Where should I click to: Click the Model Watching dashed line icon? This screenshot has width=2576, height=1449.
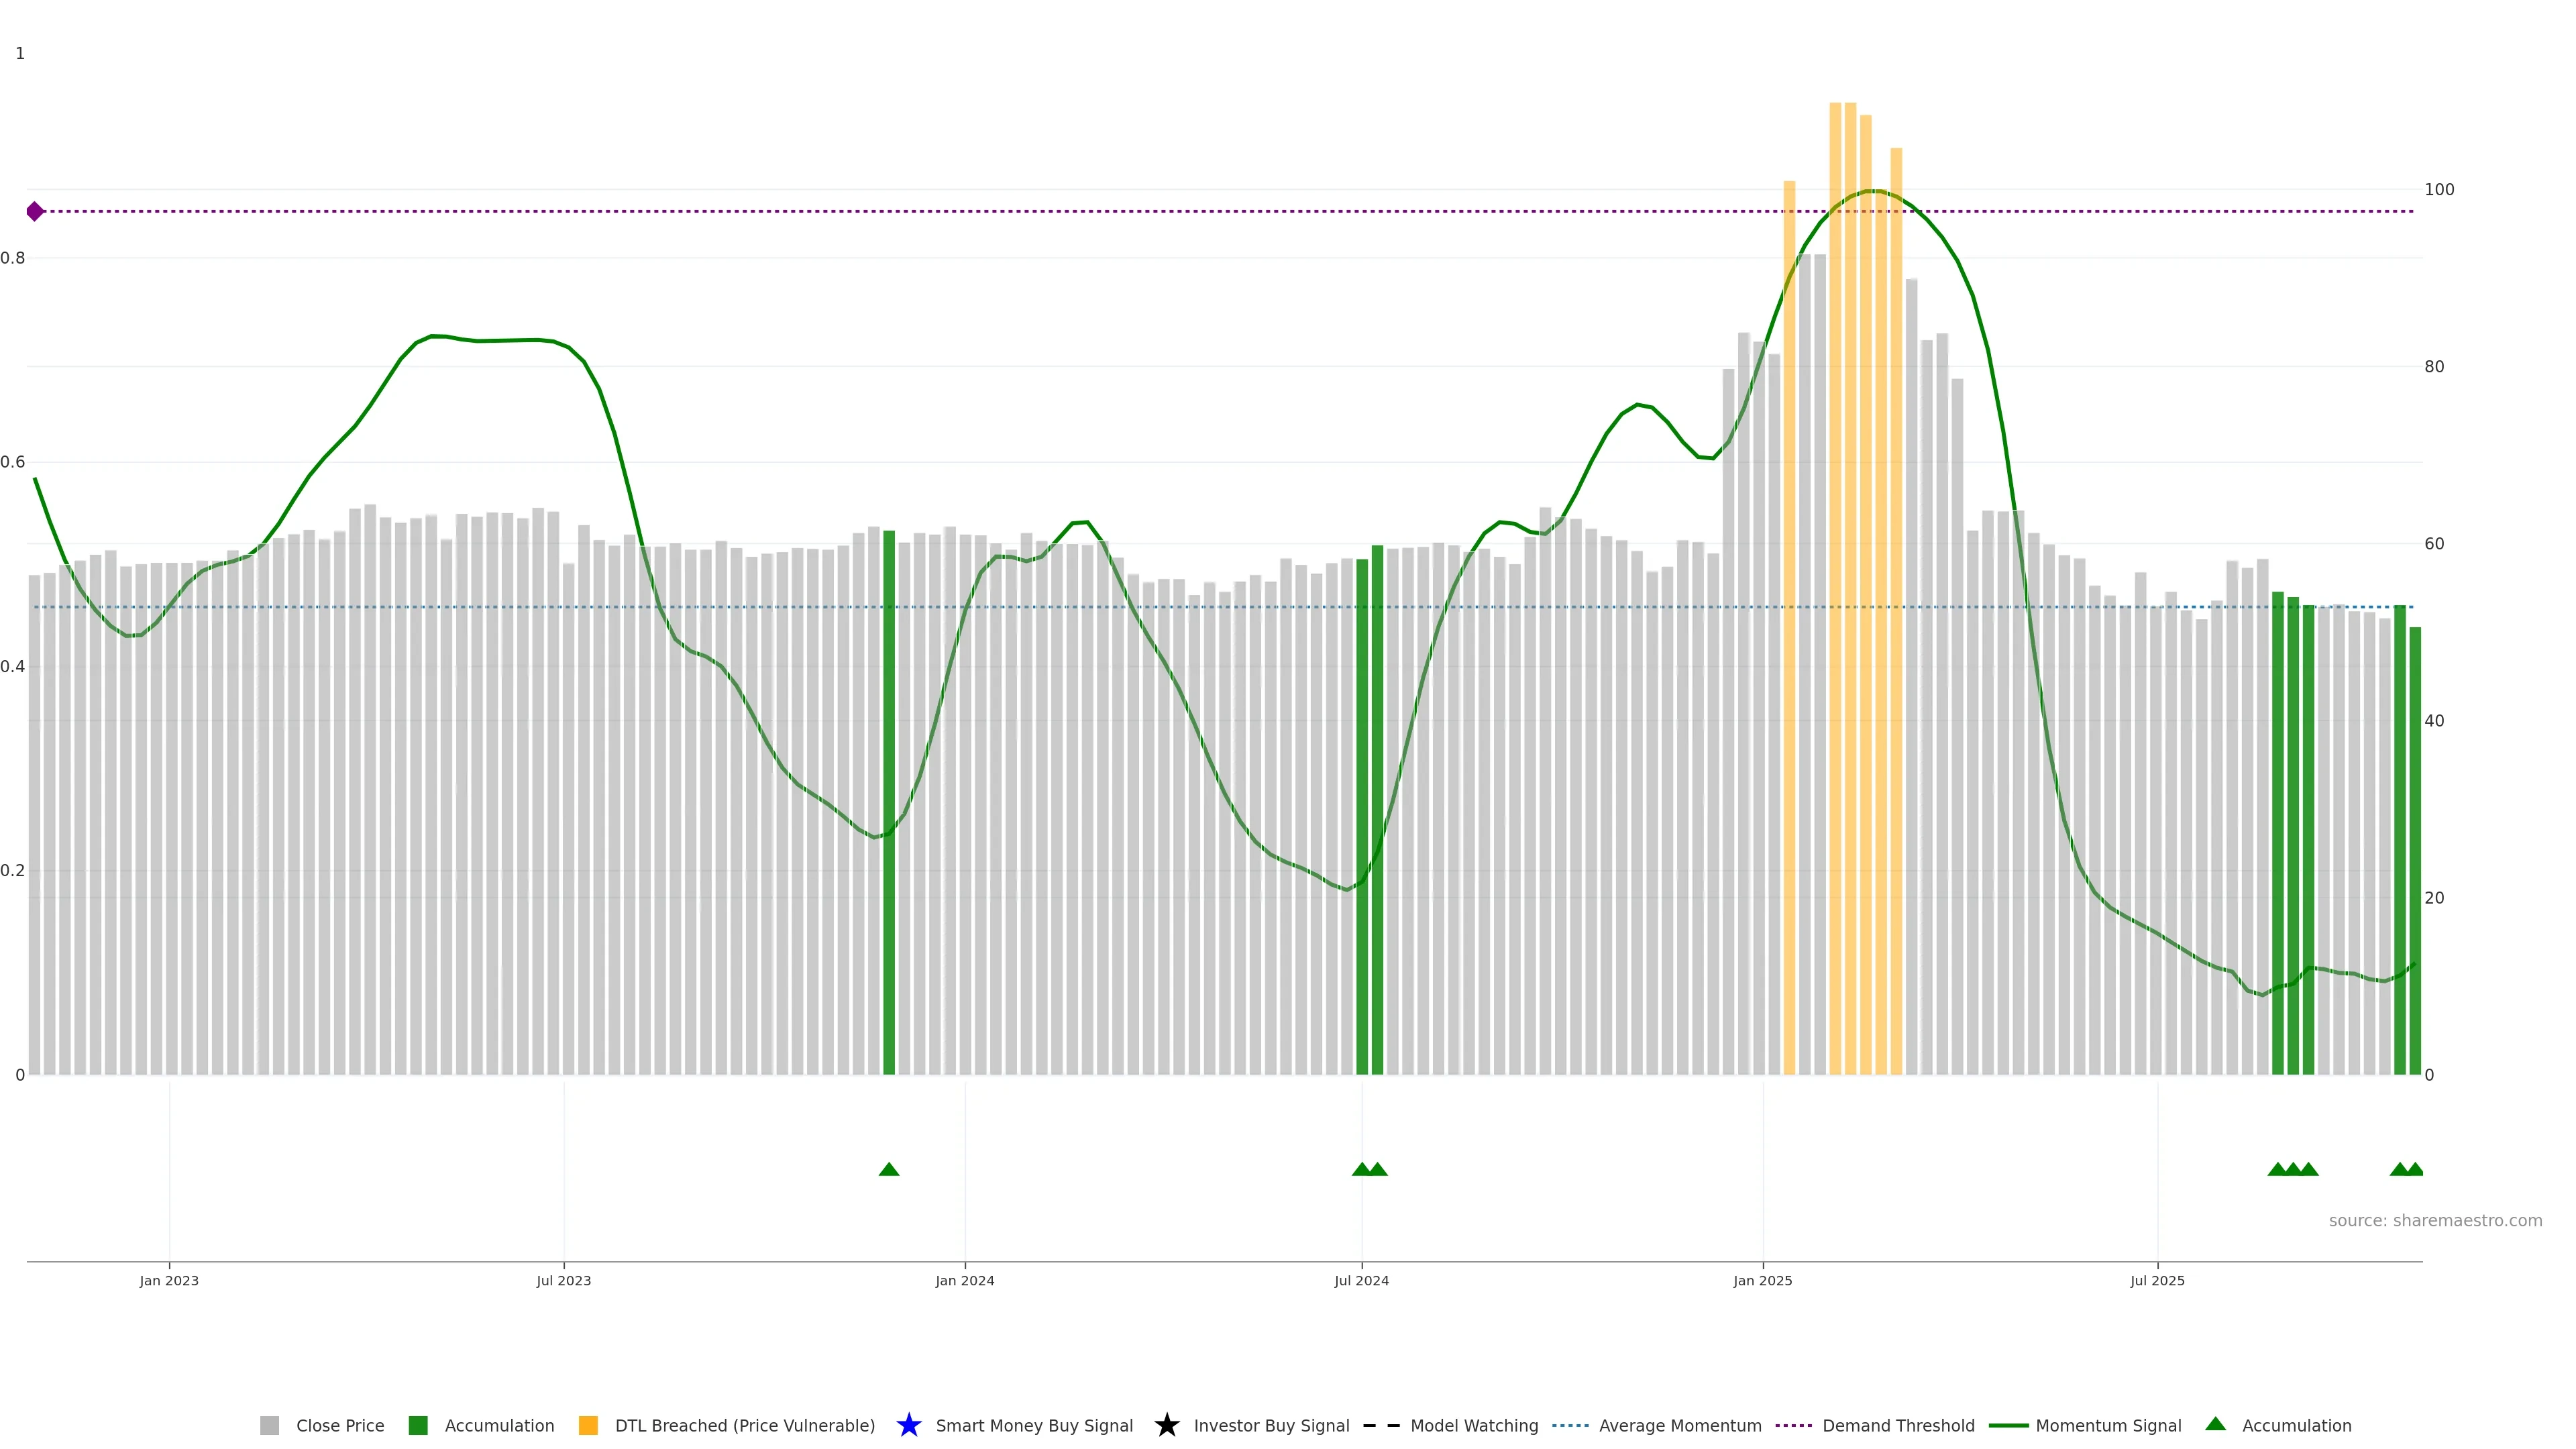[1381, 1425]
